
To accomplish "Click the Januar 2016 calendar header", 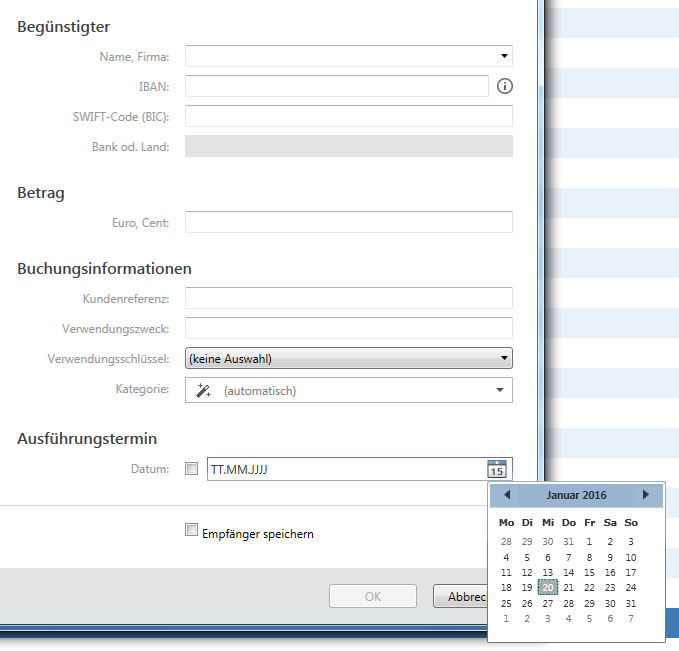I will 576,495.
